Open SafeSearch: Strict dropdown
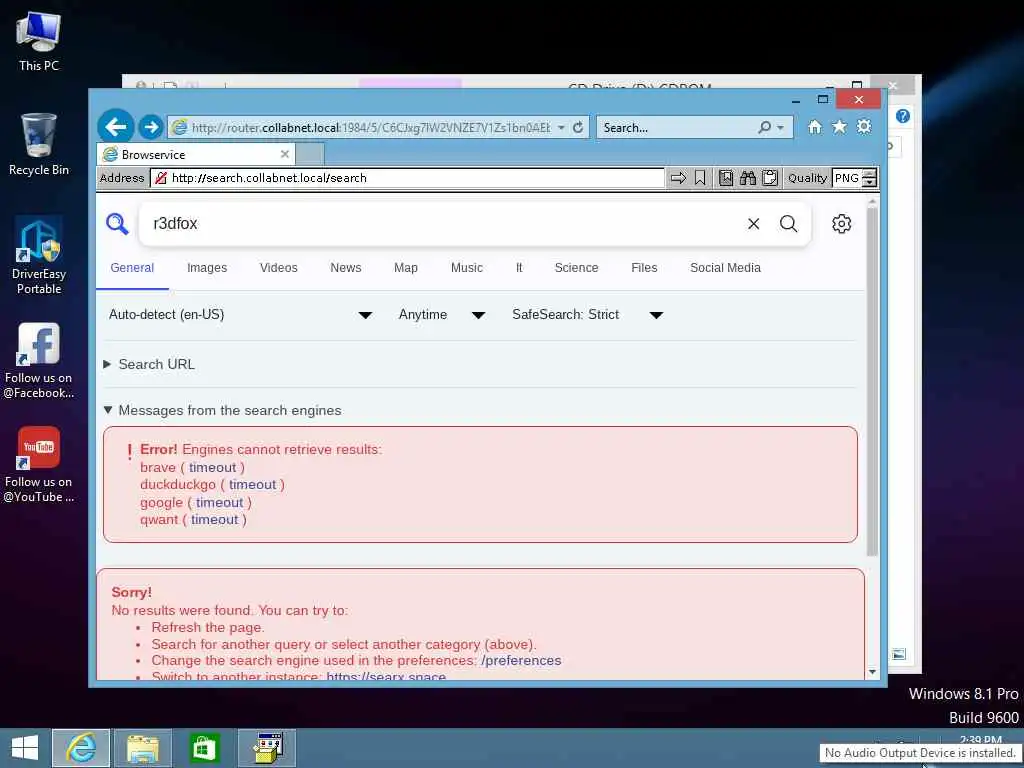Screen dimensions: 1024x768 click(x=588, y=315)
